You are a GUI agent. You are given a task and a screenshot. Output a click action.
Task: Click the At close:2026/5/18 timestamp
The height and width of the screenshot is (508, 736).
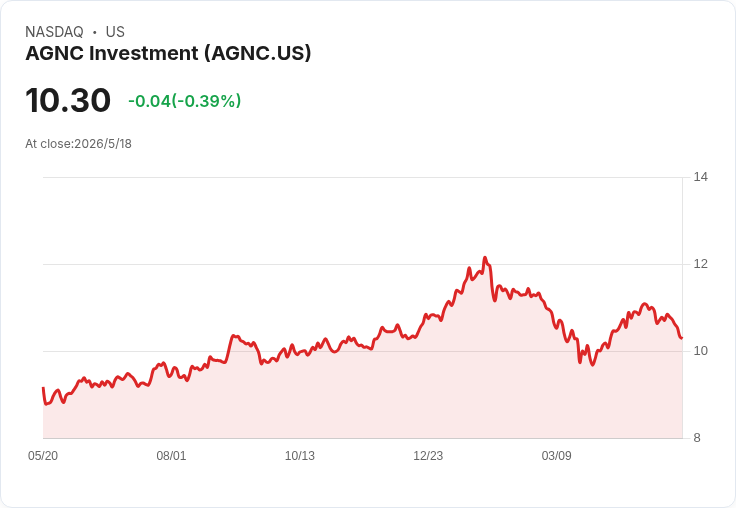click(x=78, y=144)
